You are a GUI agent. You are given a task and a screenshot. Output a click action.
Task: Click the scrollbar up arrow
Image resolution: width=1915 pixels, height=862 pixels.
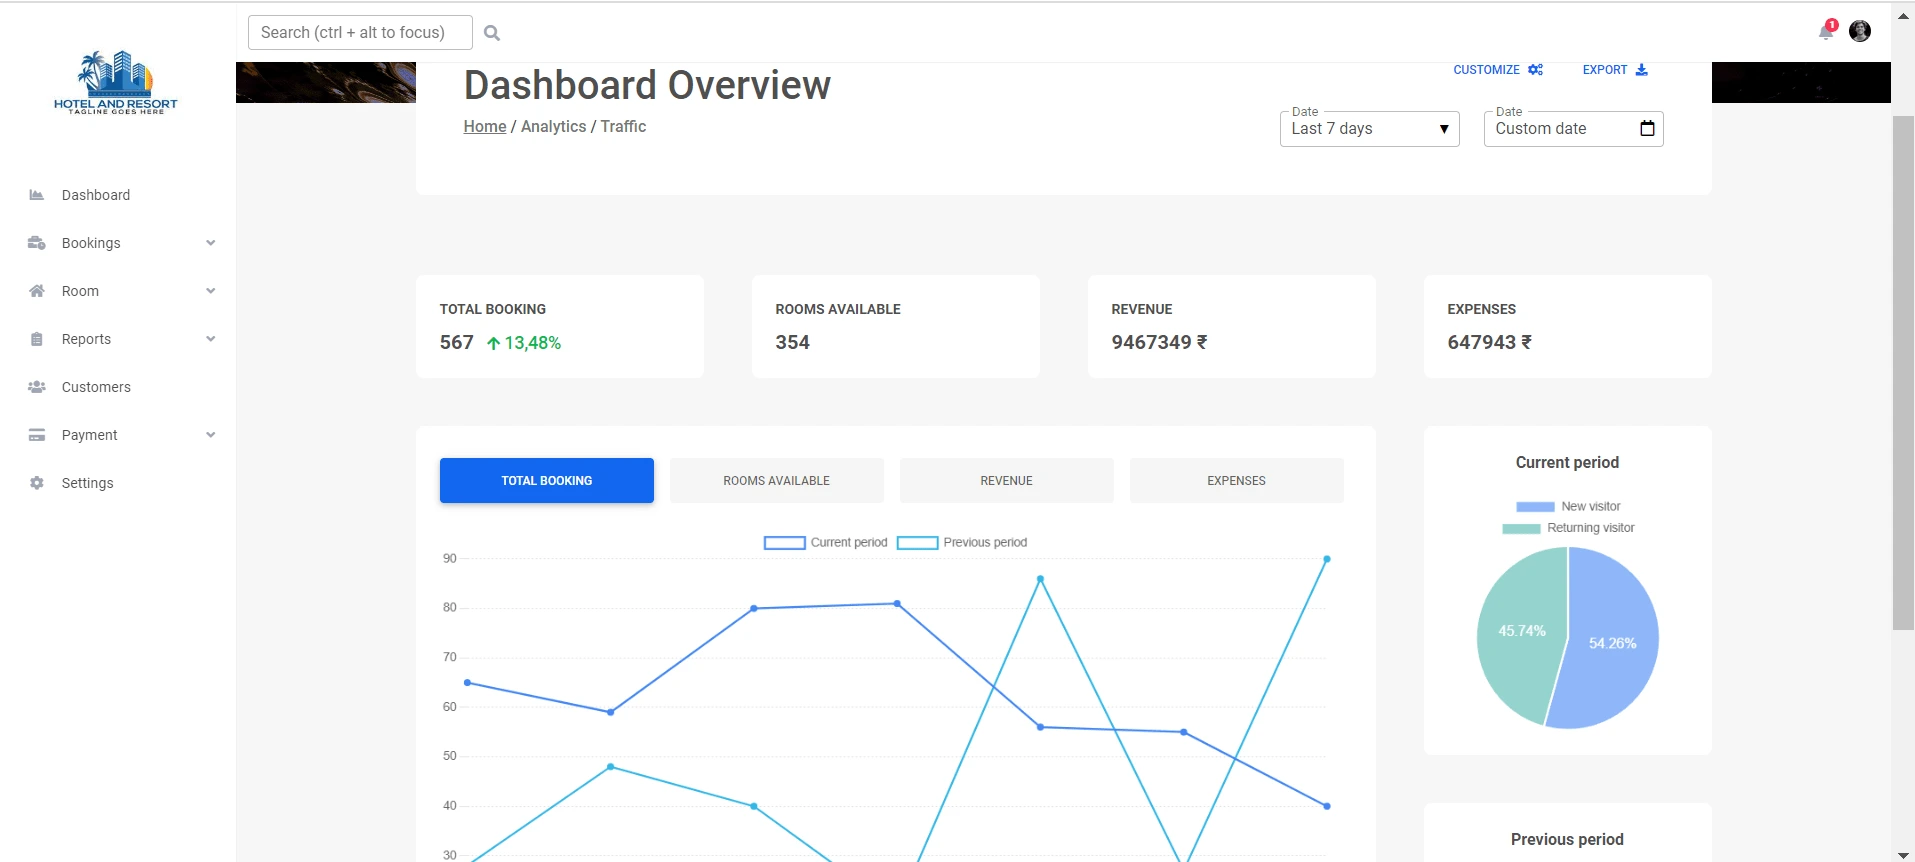[x=1903, y=16]
